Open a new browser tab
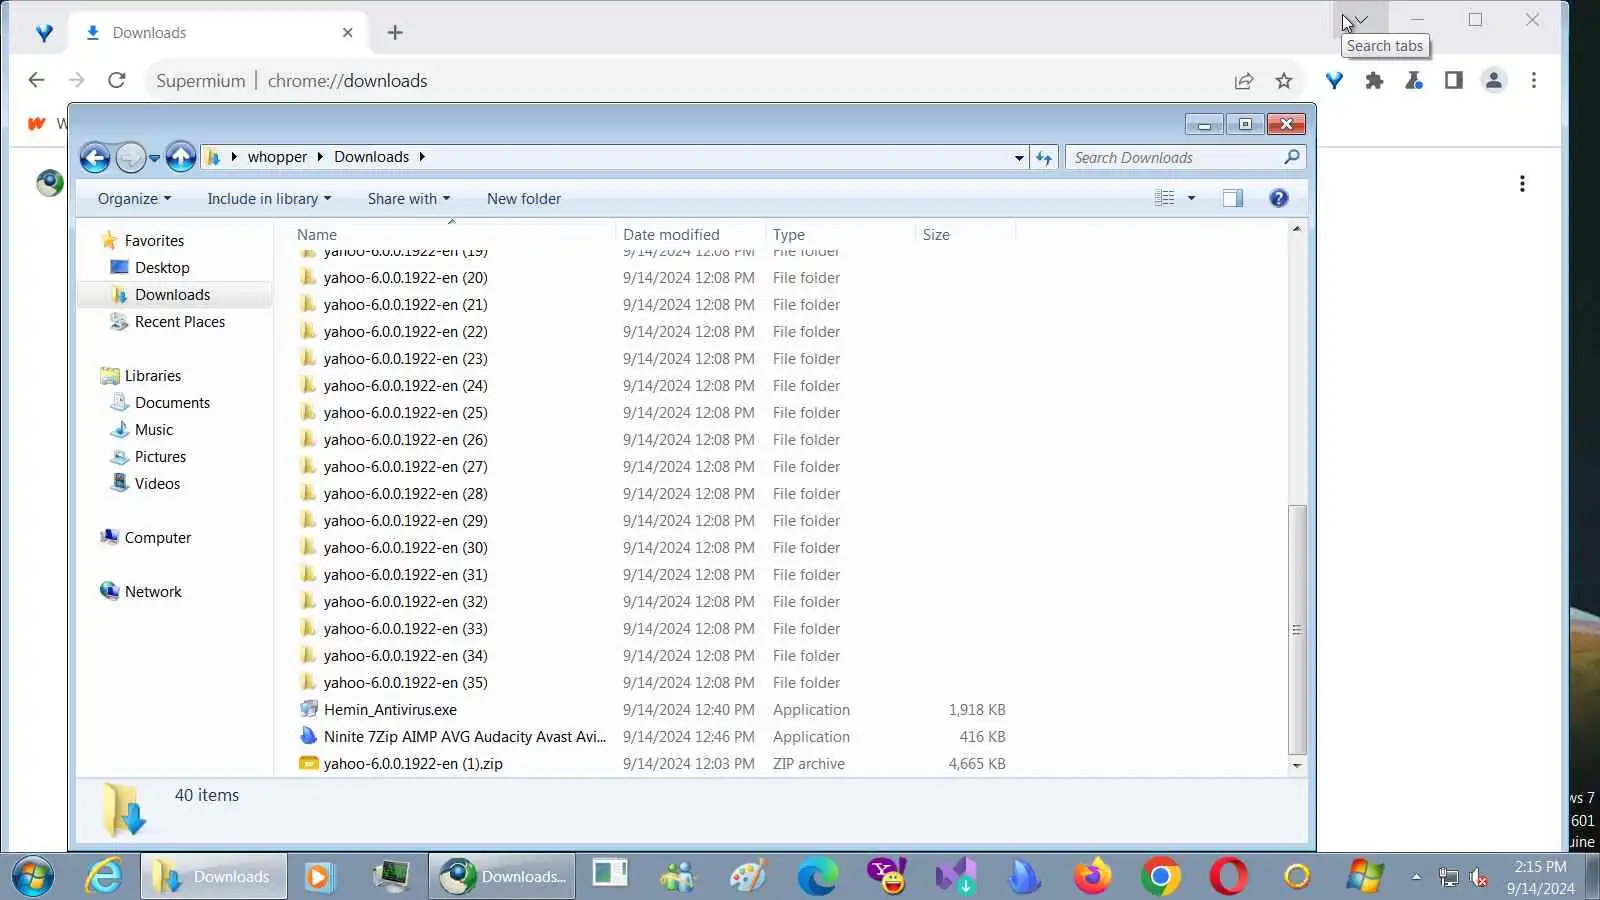The image size is (1600, 900). click(x=395, y=32)
